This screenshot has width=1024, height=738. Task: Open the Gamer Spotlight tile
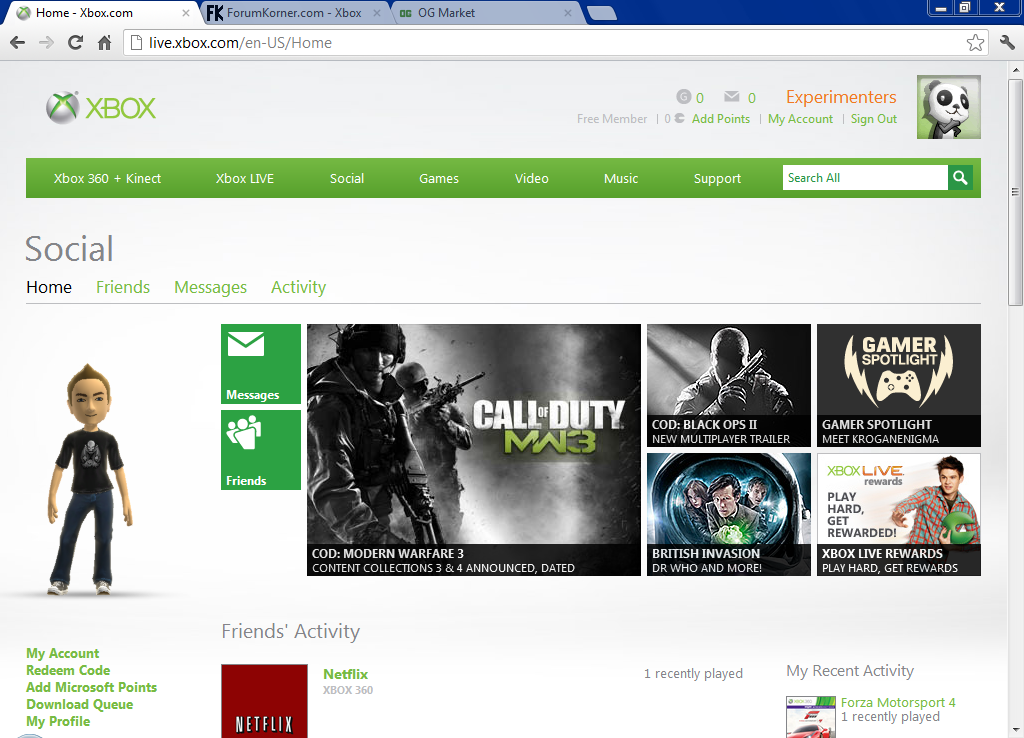point(899,385)
